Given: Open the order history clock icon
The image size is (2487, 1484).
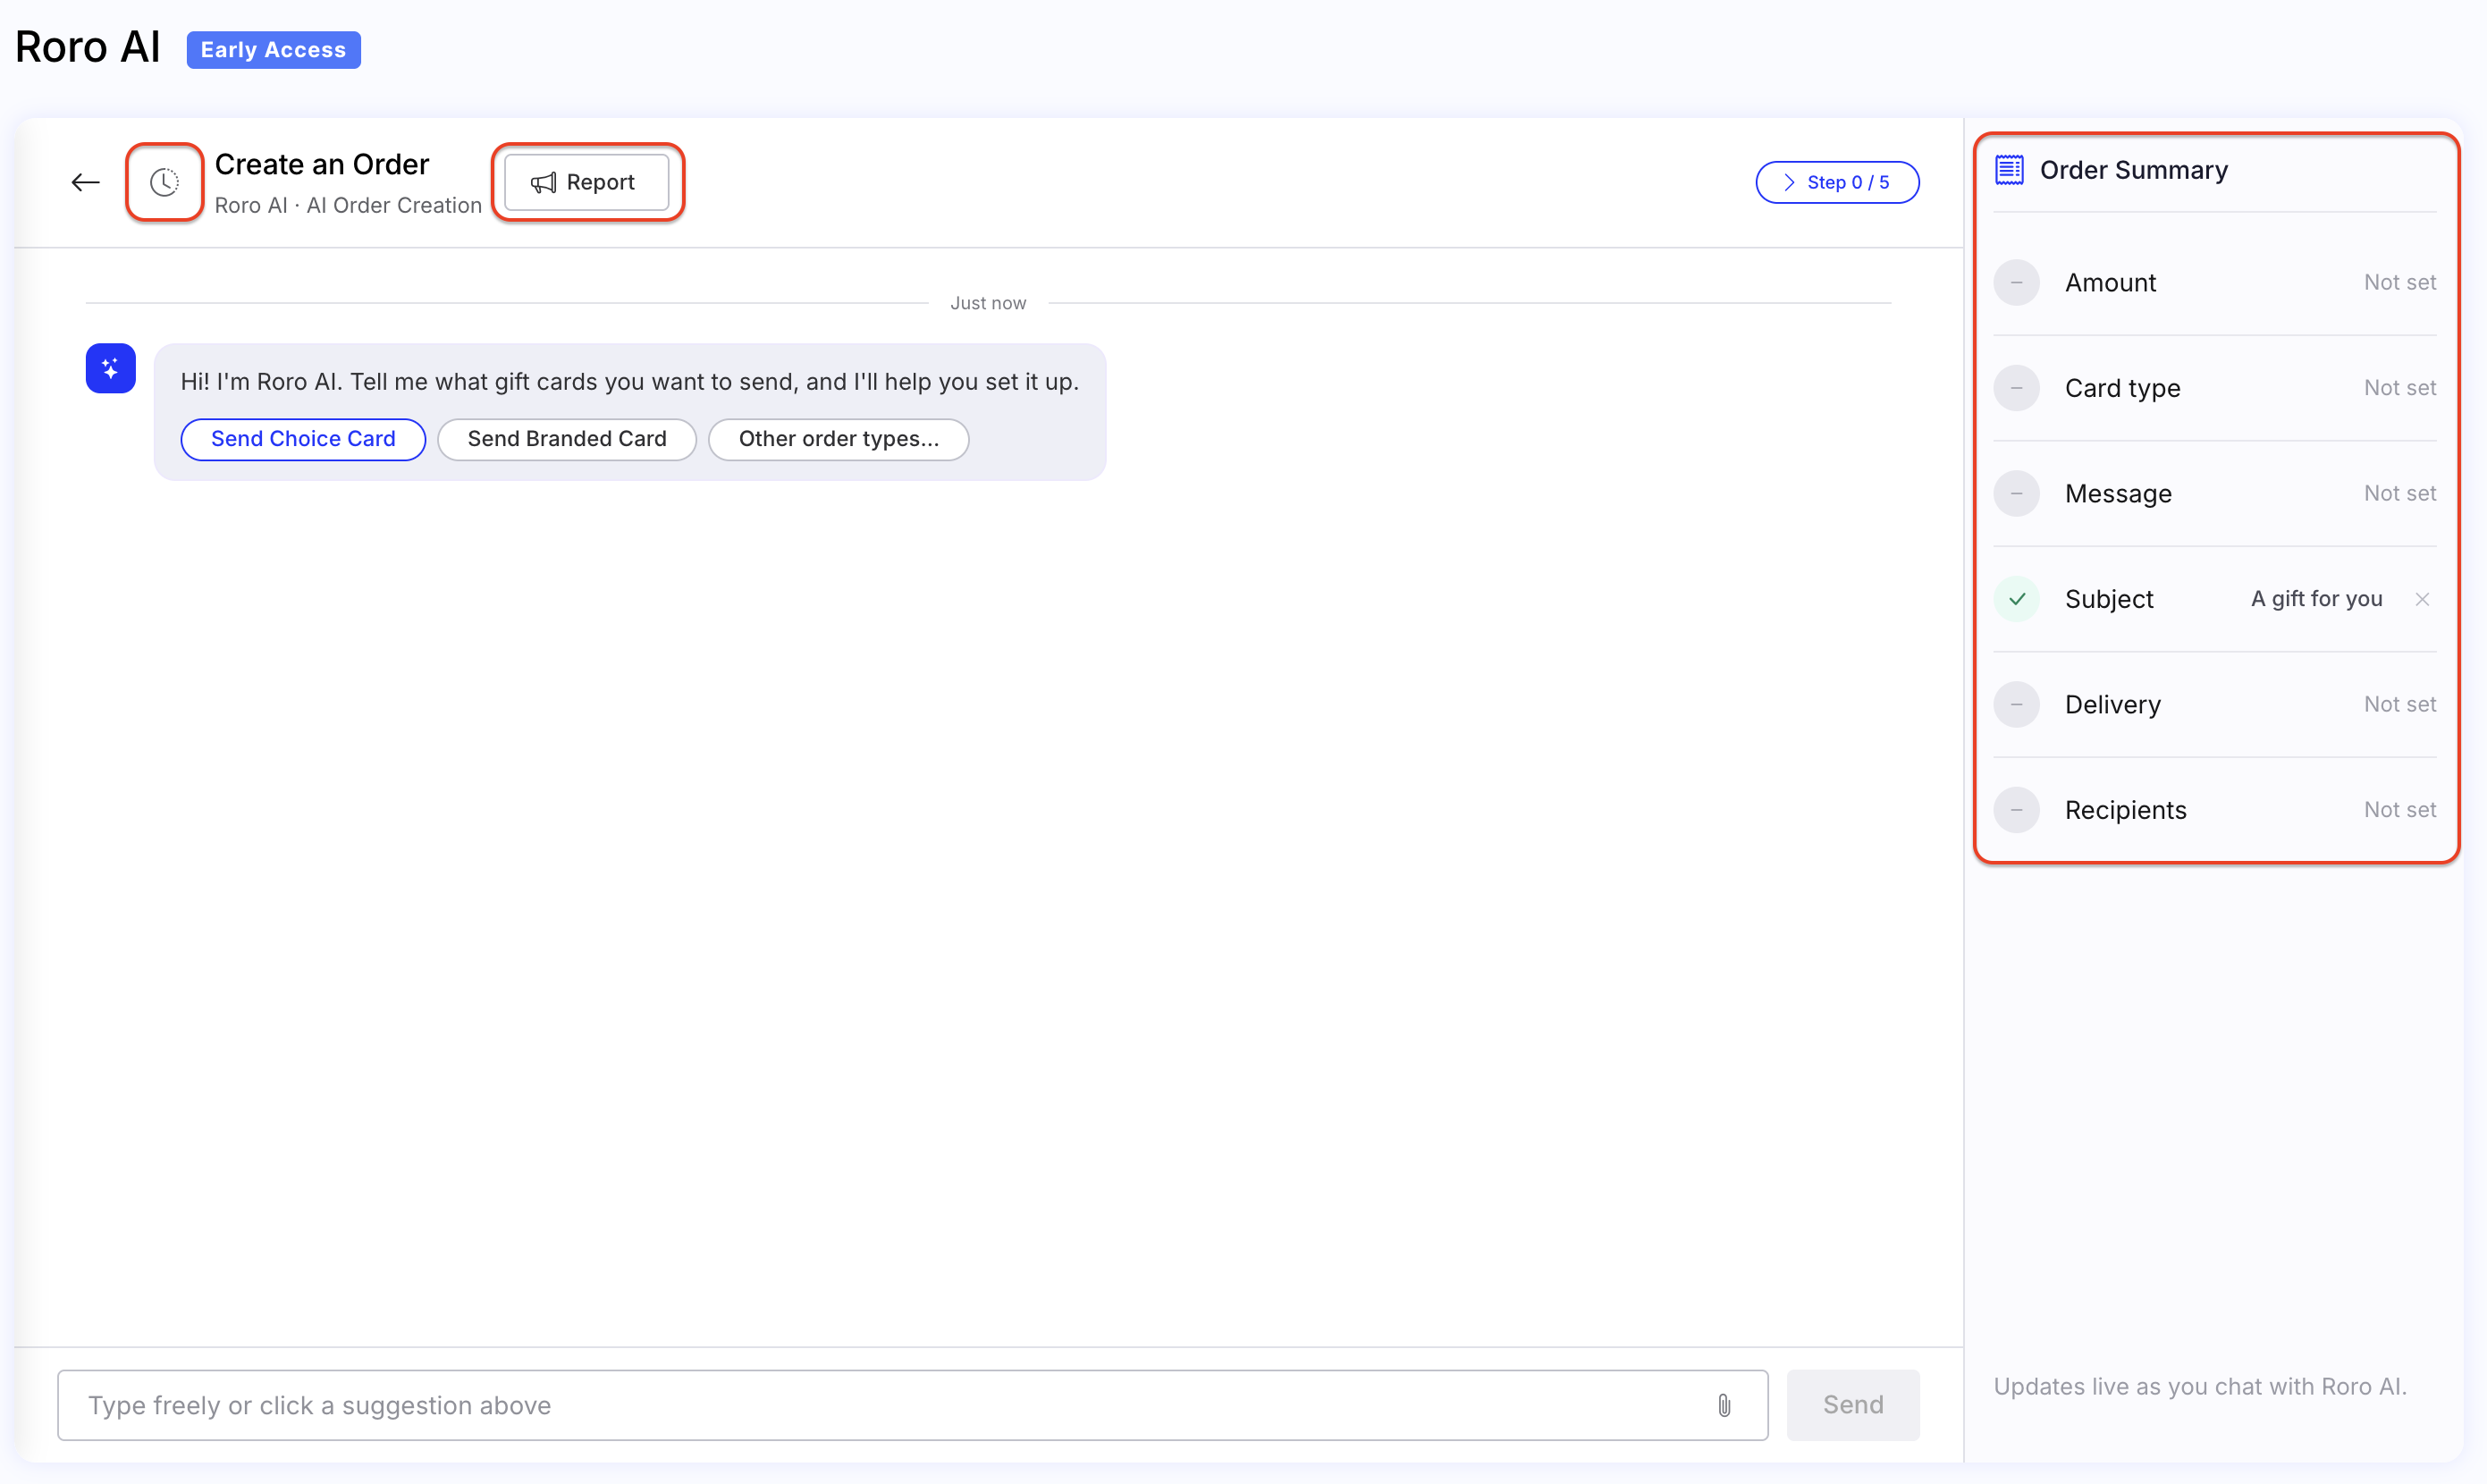Looking at the screenshot, I should click(164, 182).
